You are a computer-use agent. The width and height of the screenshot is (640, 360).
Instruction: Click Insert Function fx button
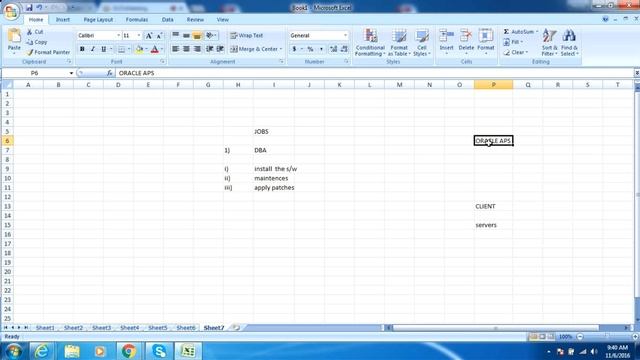(x=109, y=73)
